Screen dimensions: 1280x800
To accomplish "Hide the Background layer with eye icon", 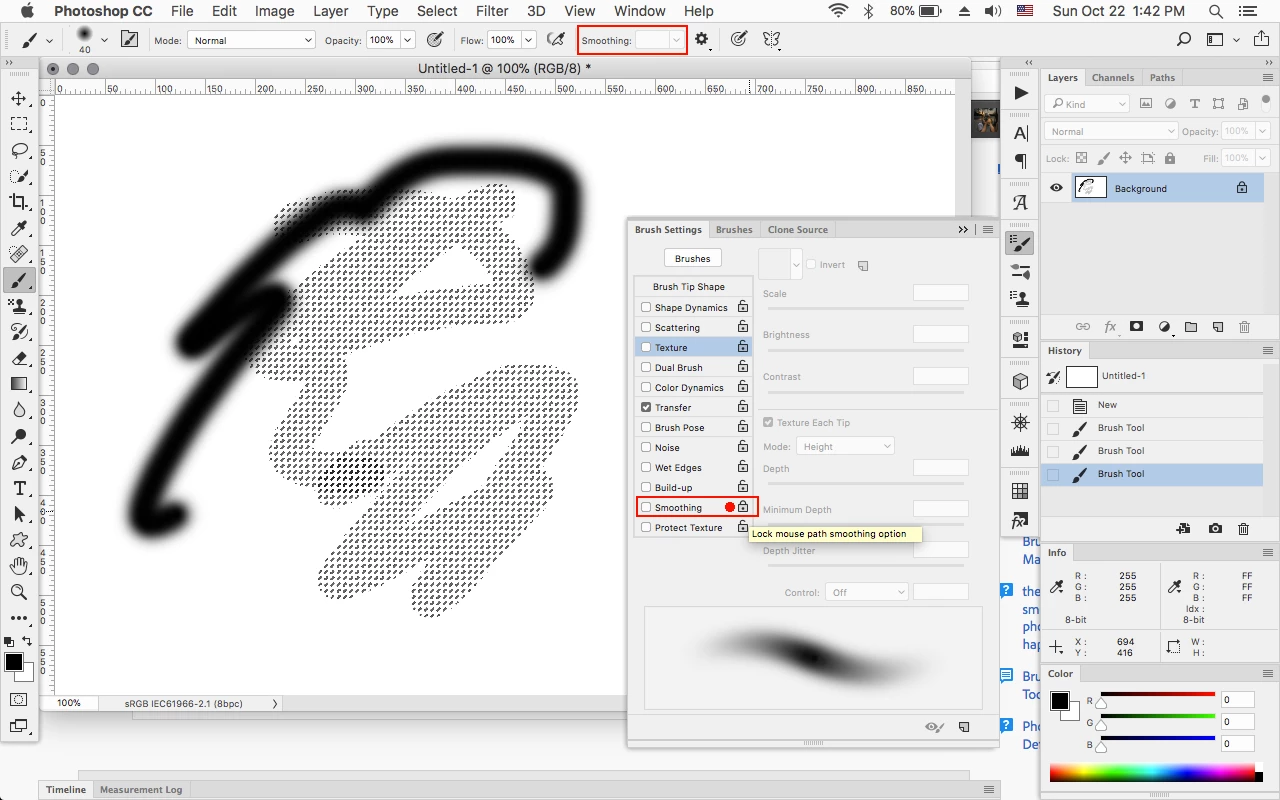I will pos(1056,188).
